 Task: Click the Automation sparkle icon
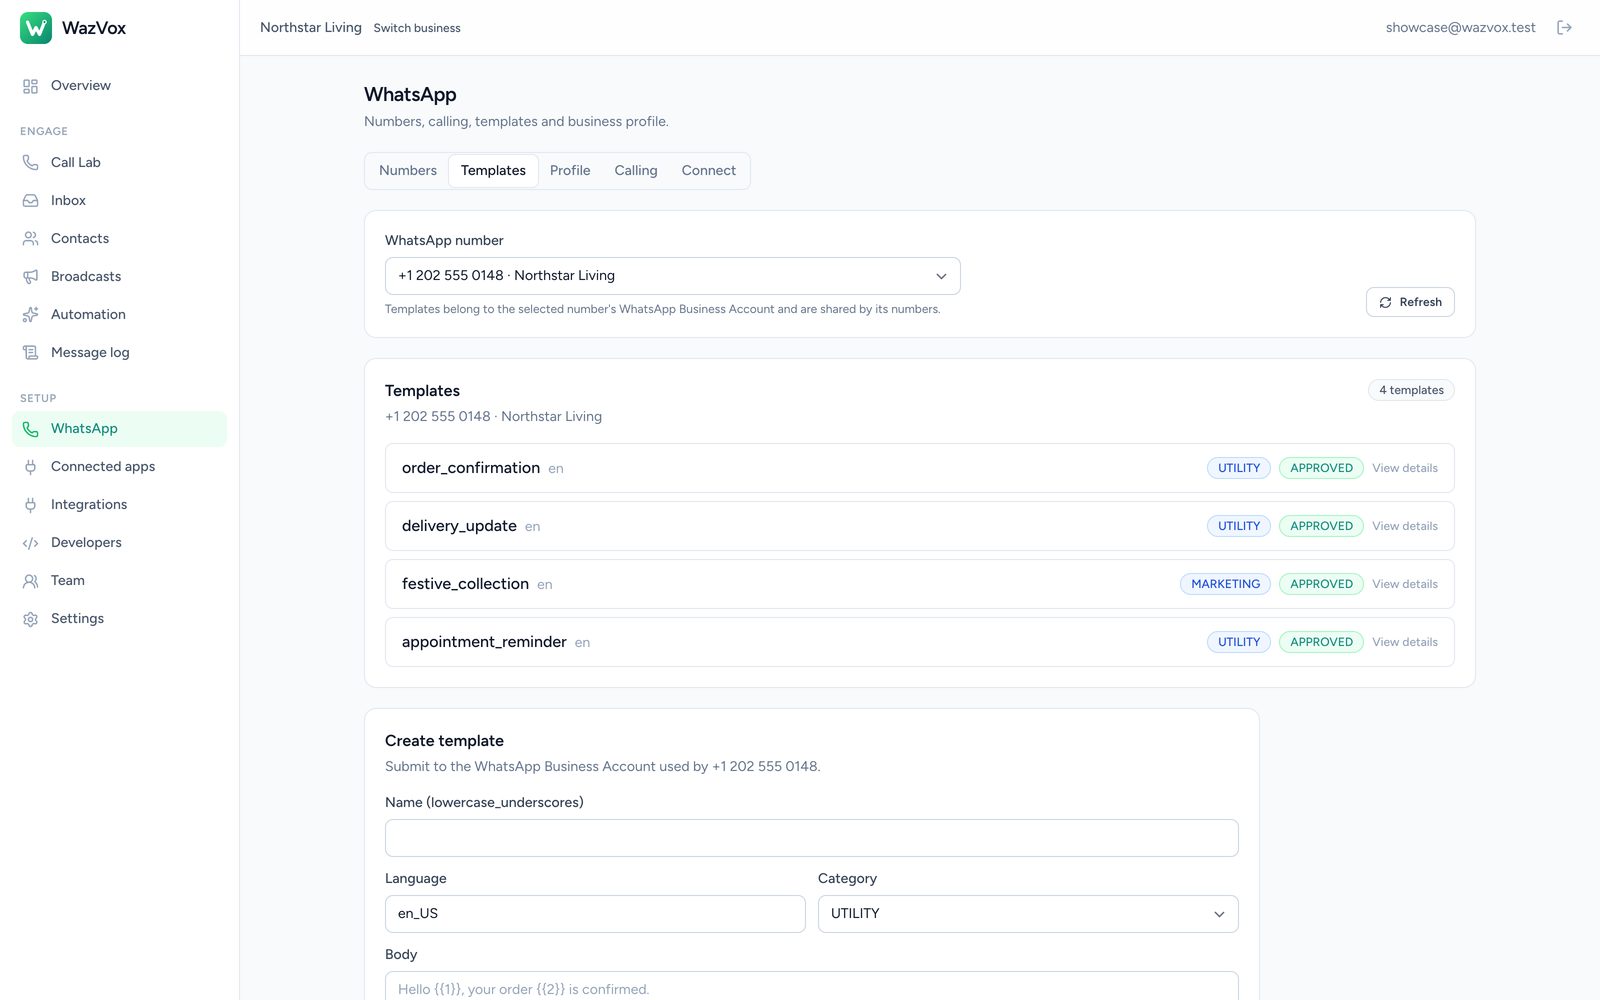tap(31, 314)
